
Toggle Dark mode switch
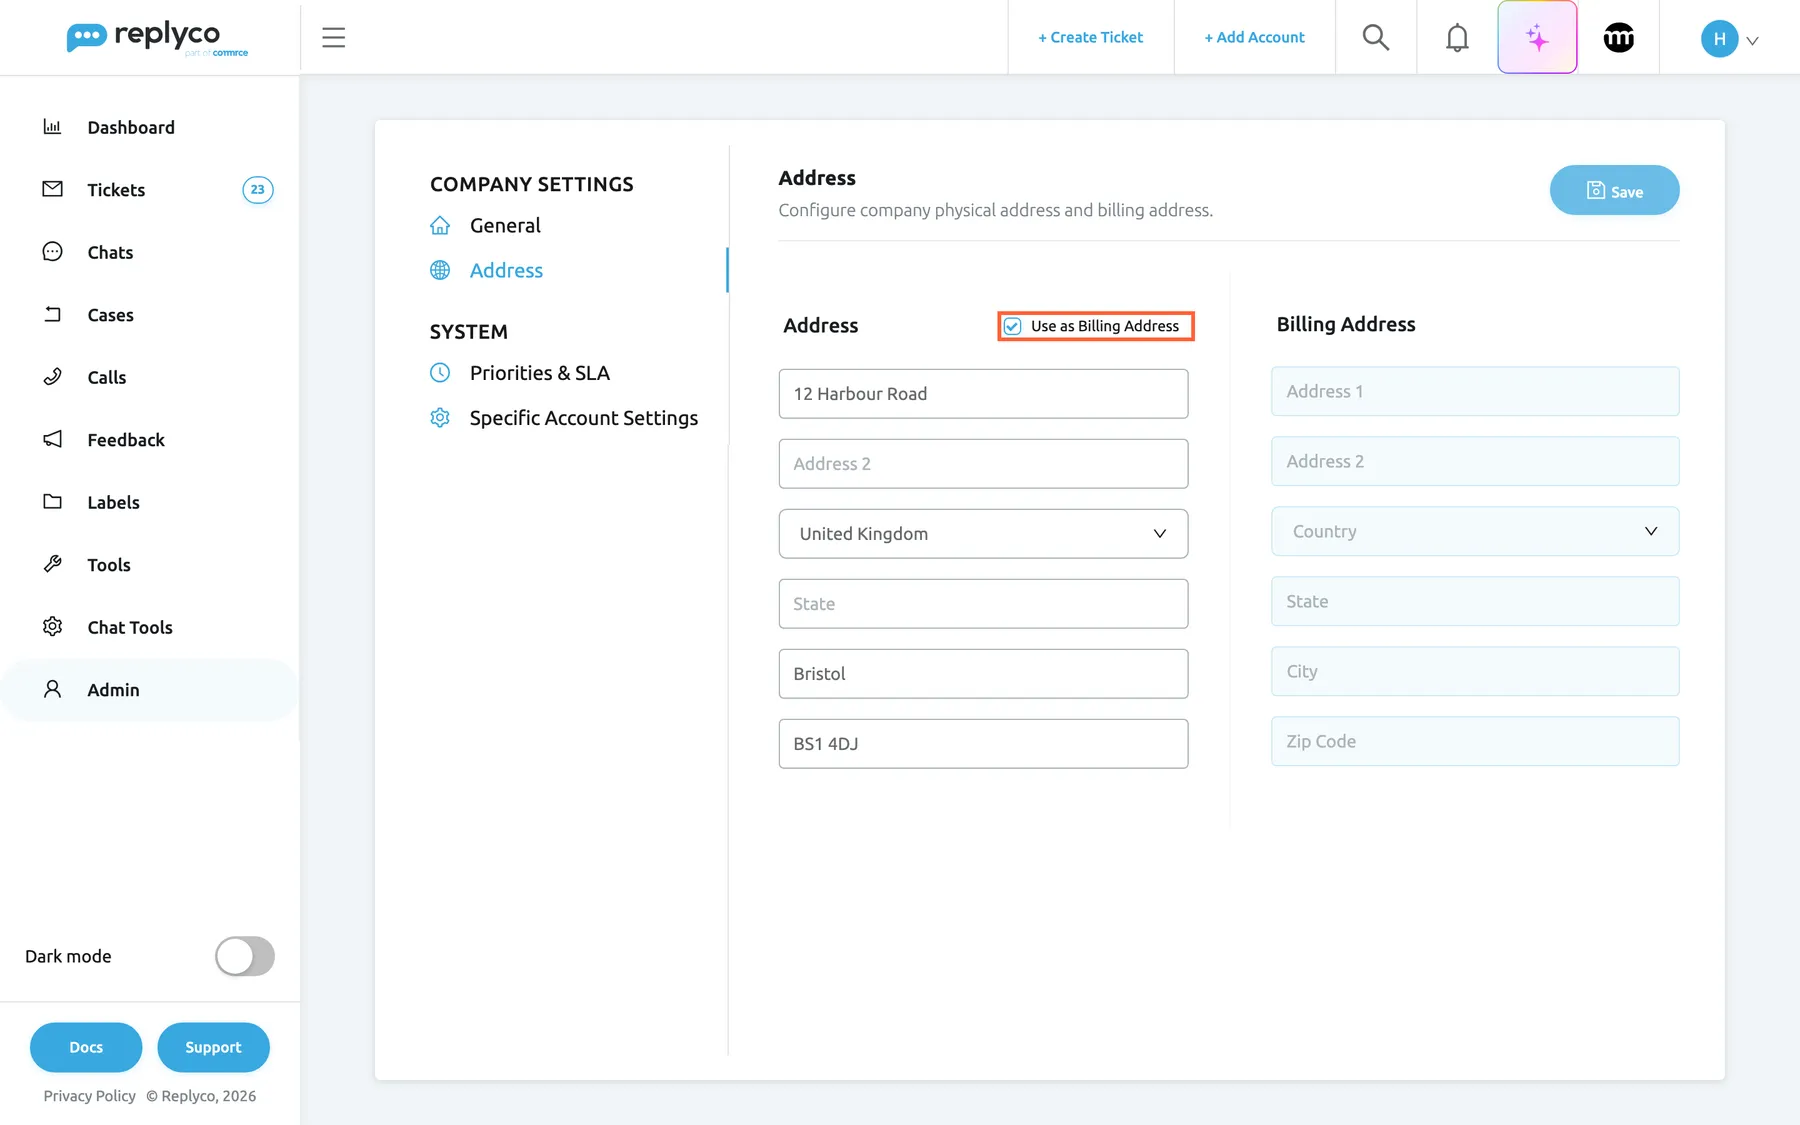click(245, 956)
